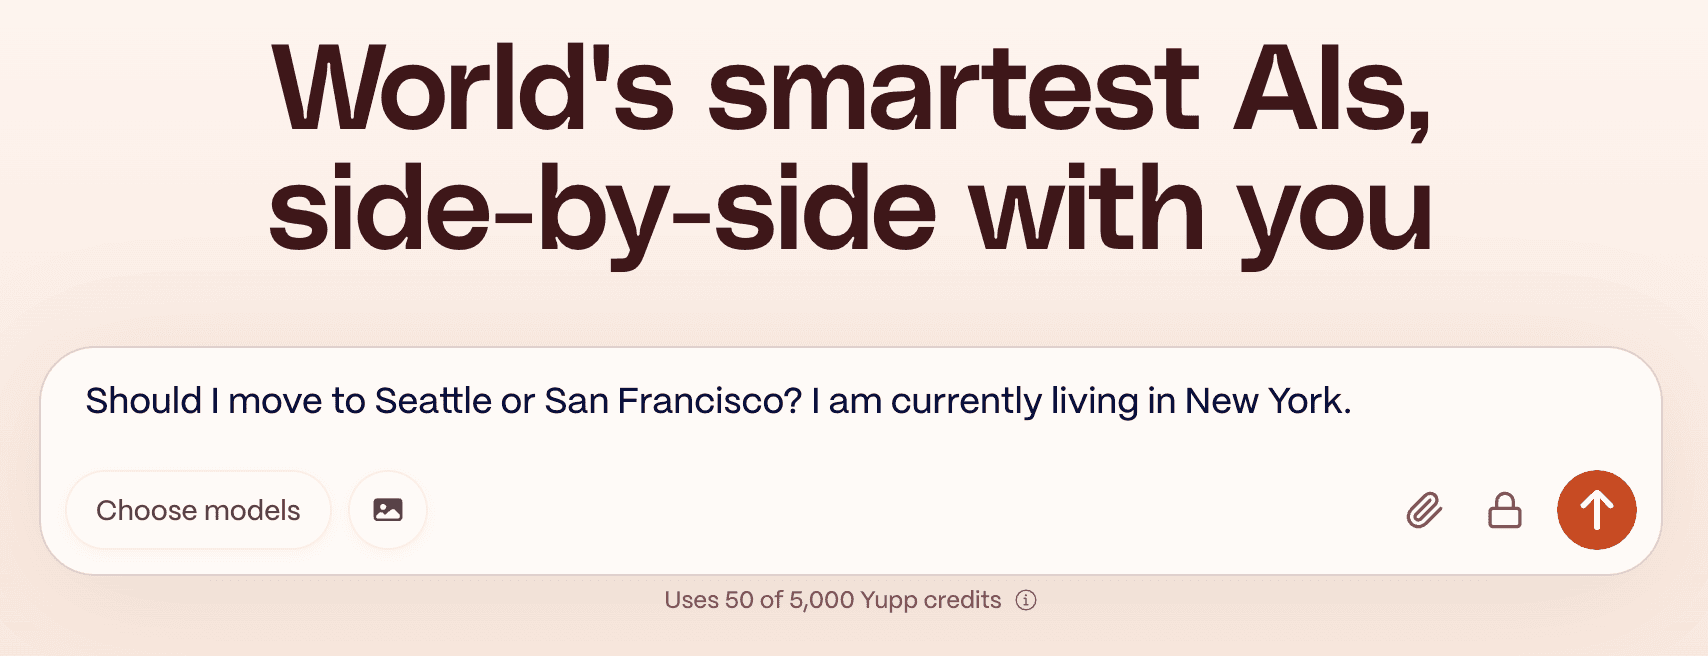Click the heading word "smartest"

(x=953, y=90)
